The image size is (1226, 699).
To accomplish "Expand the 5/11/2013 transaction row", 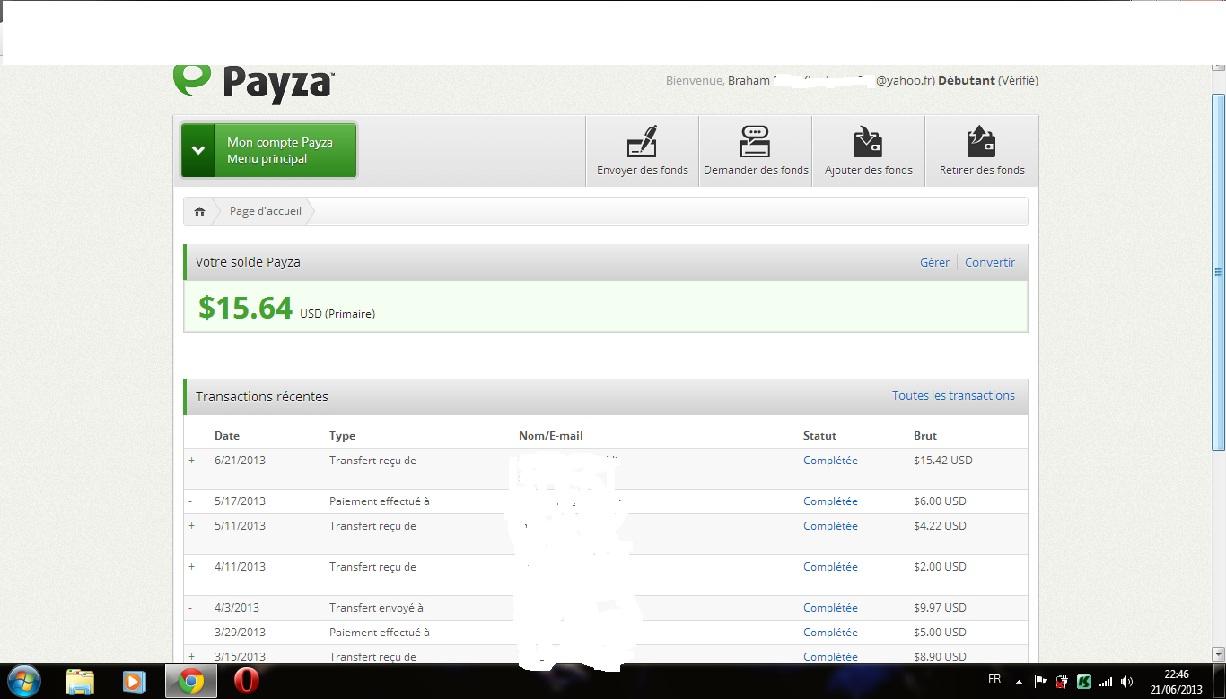I will (192, 525).
